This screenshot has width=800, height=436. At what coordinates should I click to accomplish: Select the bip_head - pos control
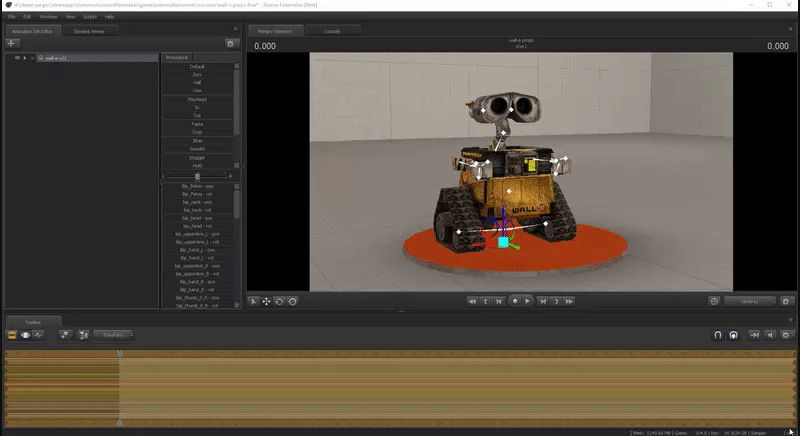(197, 218)
